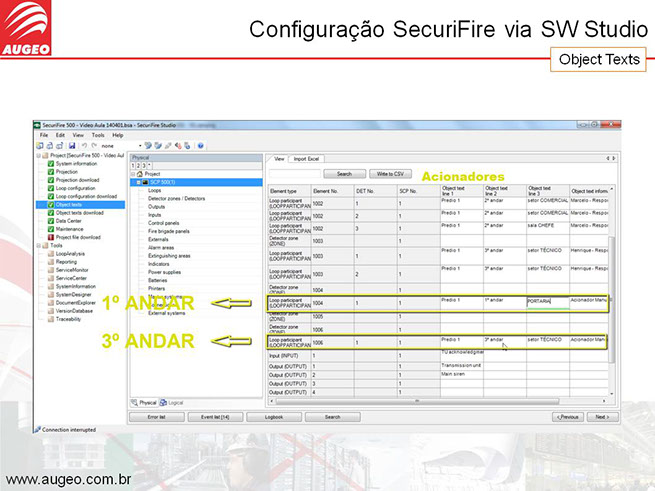Screen dimensions: 655x491
Task: Click the Write to CSV button
Action: (x=391, y=173)
